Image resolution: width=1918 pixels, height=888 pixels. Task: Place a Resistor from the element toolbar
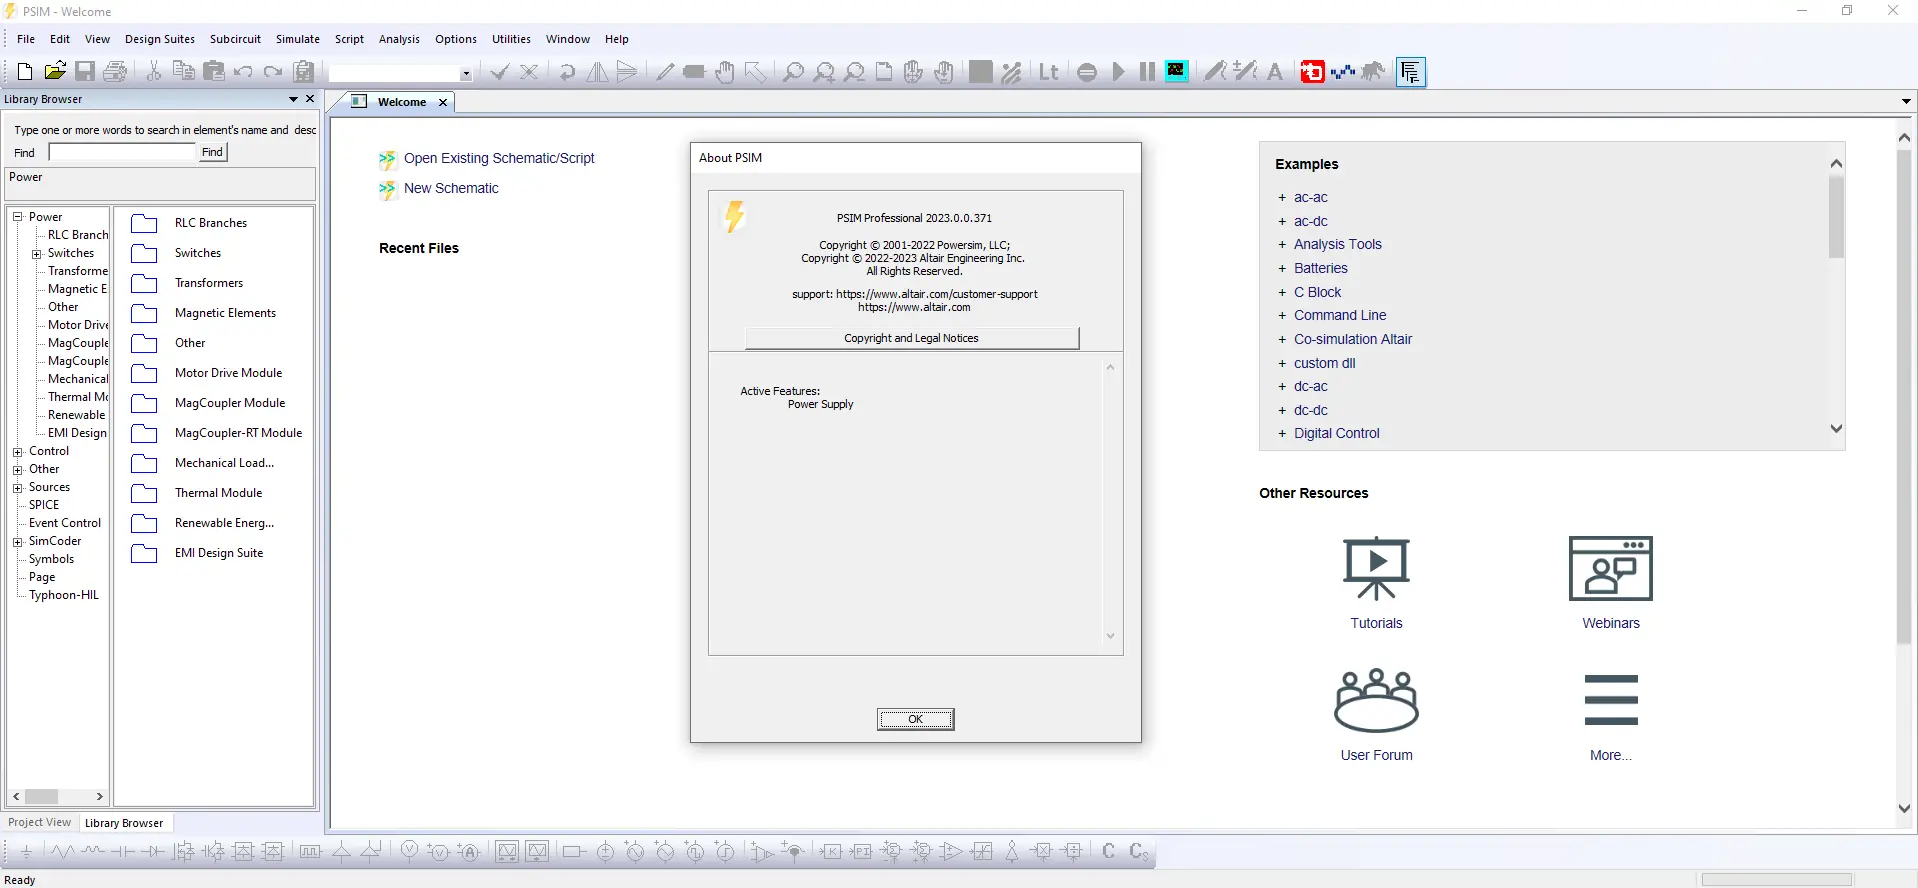coord(63,852)
